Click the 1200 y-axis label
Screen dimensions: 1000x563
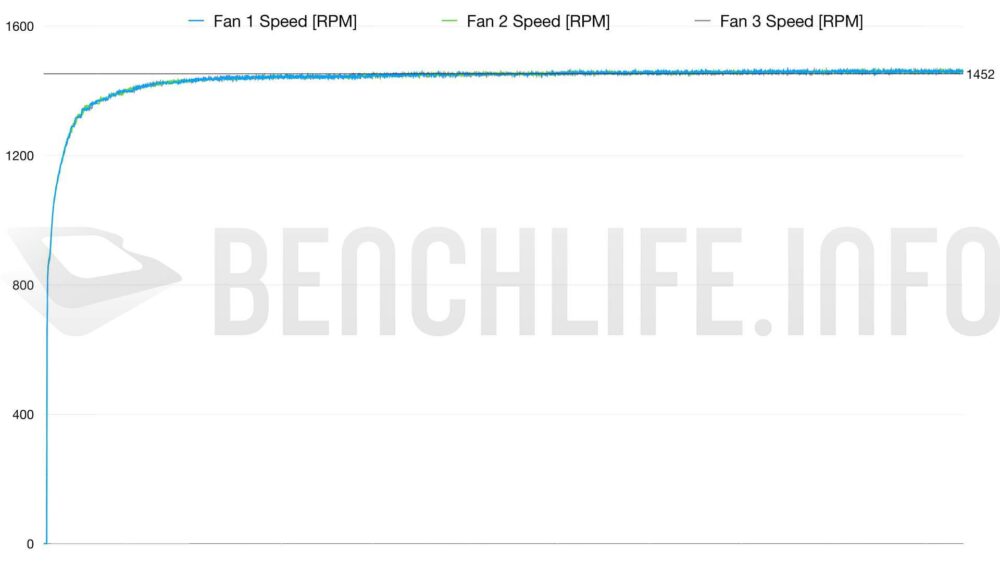19,156
